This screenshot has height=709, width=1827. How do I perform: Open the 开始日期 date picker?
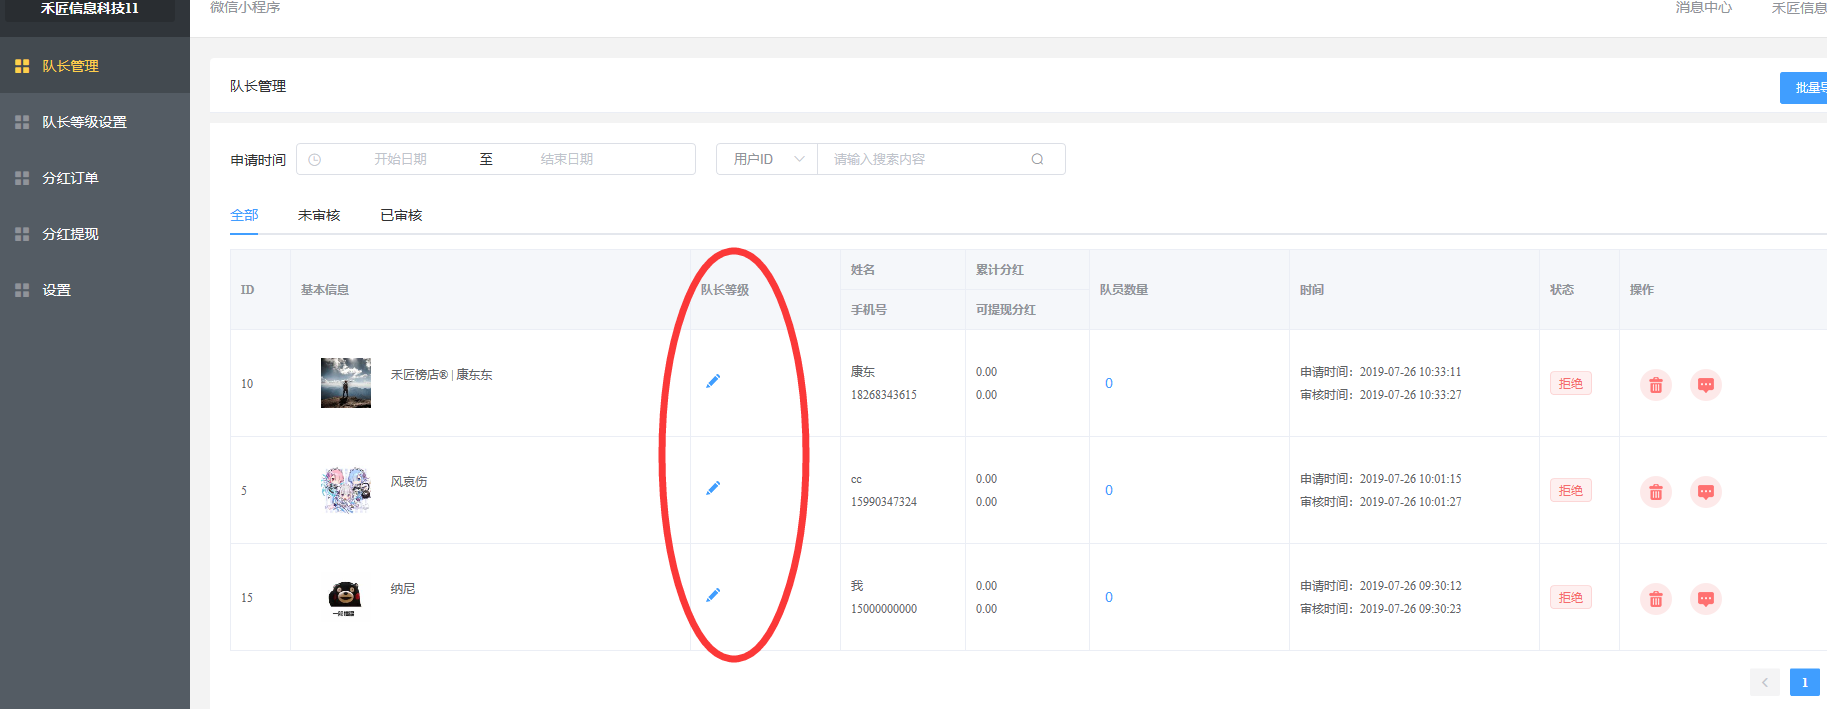pos(400,159)
